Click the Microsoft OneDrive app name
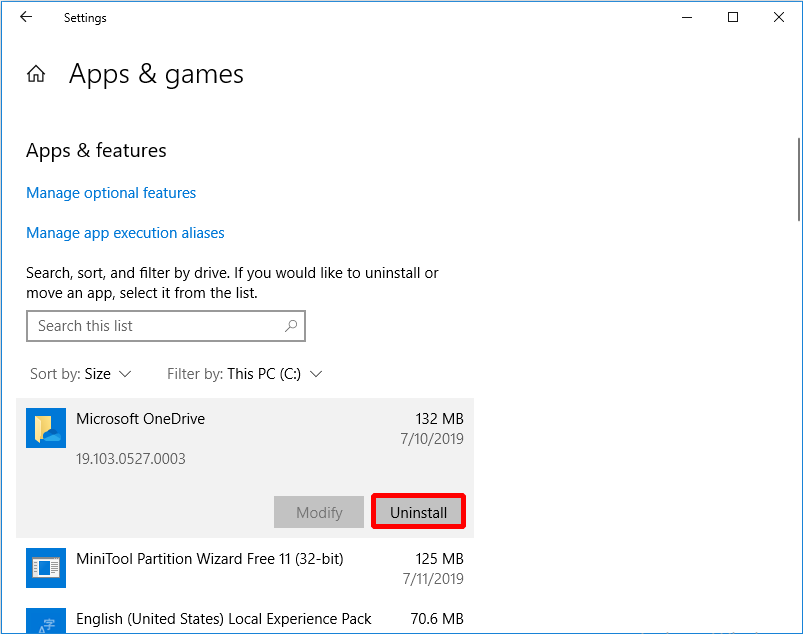 click(141, 419)
